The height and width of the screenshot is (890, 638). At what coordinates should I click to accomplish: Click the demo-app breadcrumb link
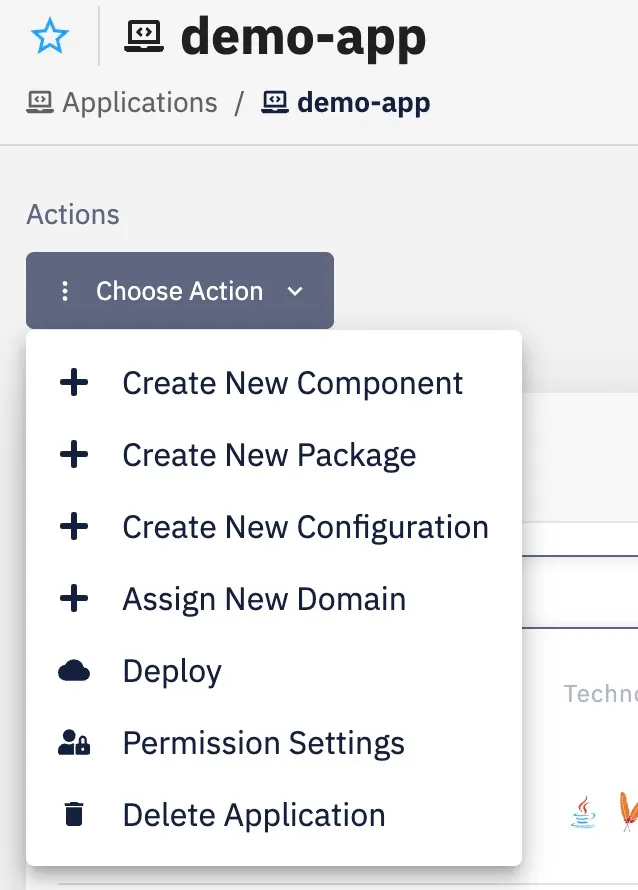[363, 103]
